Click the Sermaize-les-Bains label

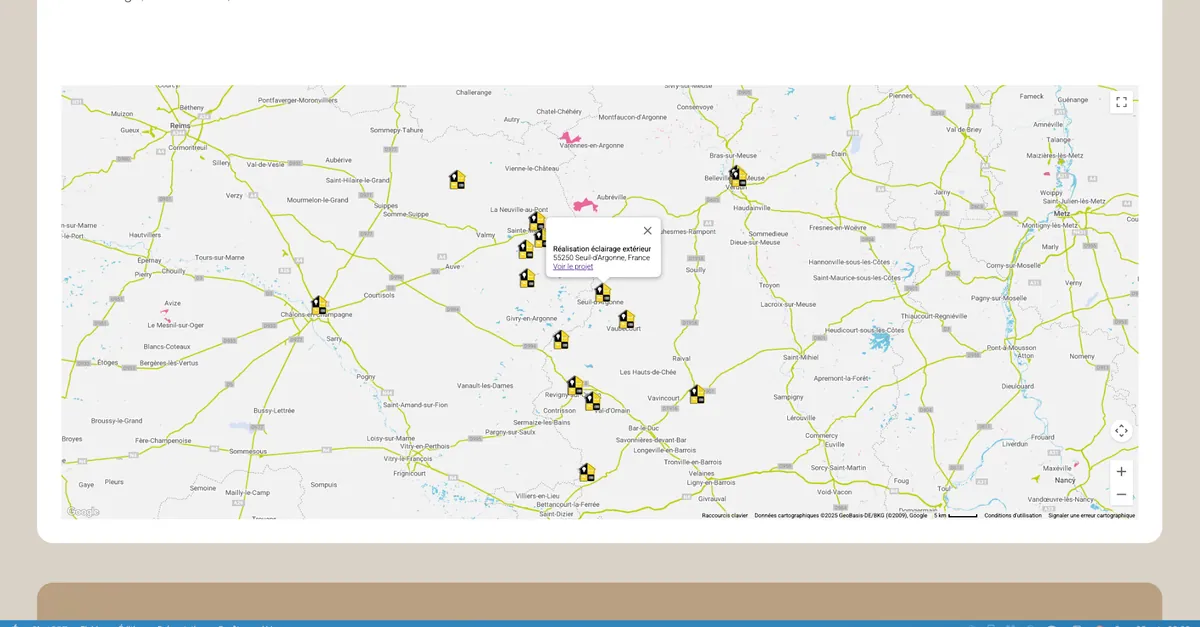(x=541, y=422)
